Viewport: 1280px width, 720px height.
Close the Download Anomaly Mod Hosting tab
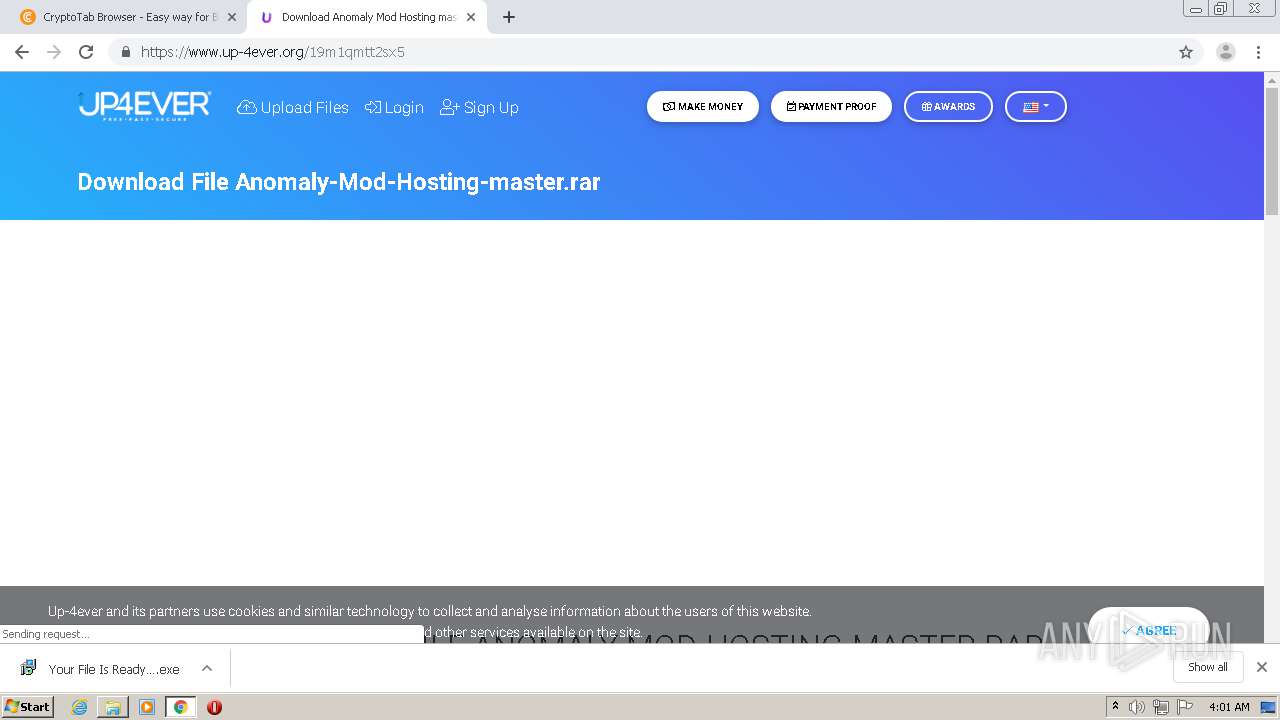point(471,17)
